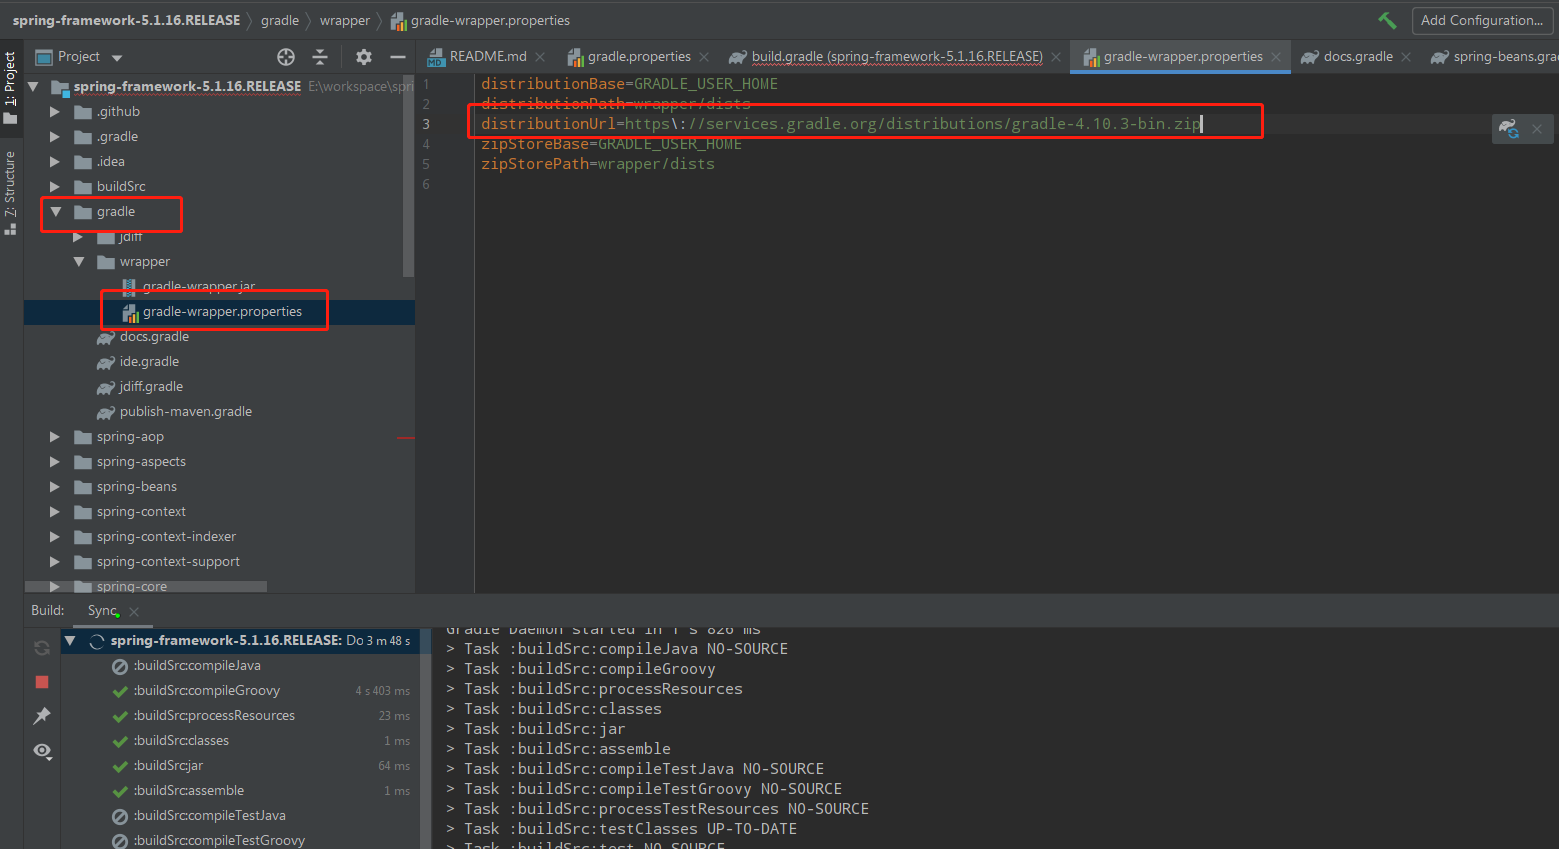The width and height of the screenshot is (1559, 849).
Task: Select the spring-context-indexer folder
Action: pos(166,537)
